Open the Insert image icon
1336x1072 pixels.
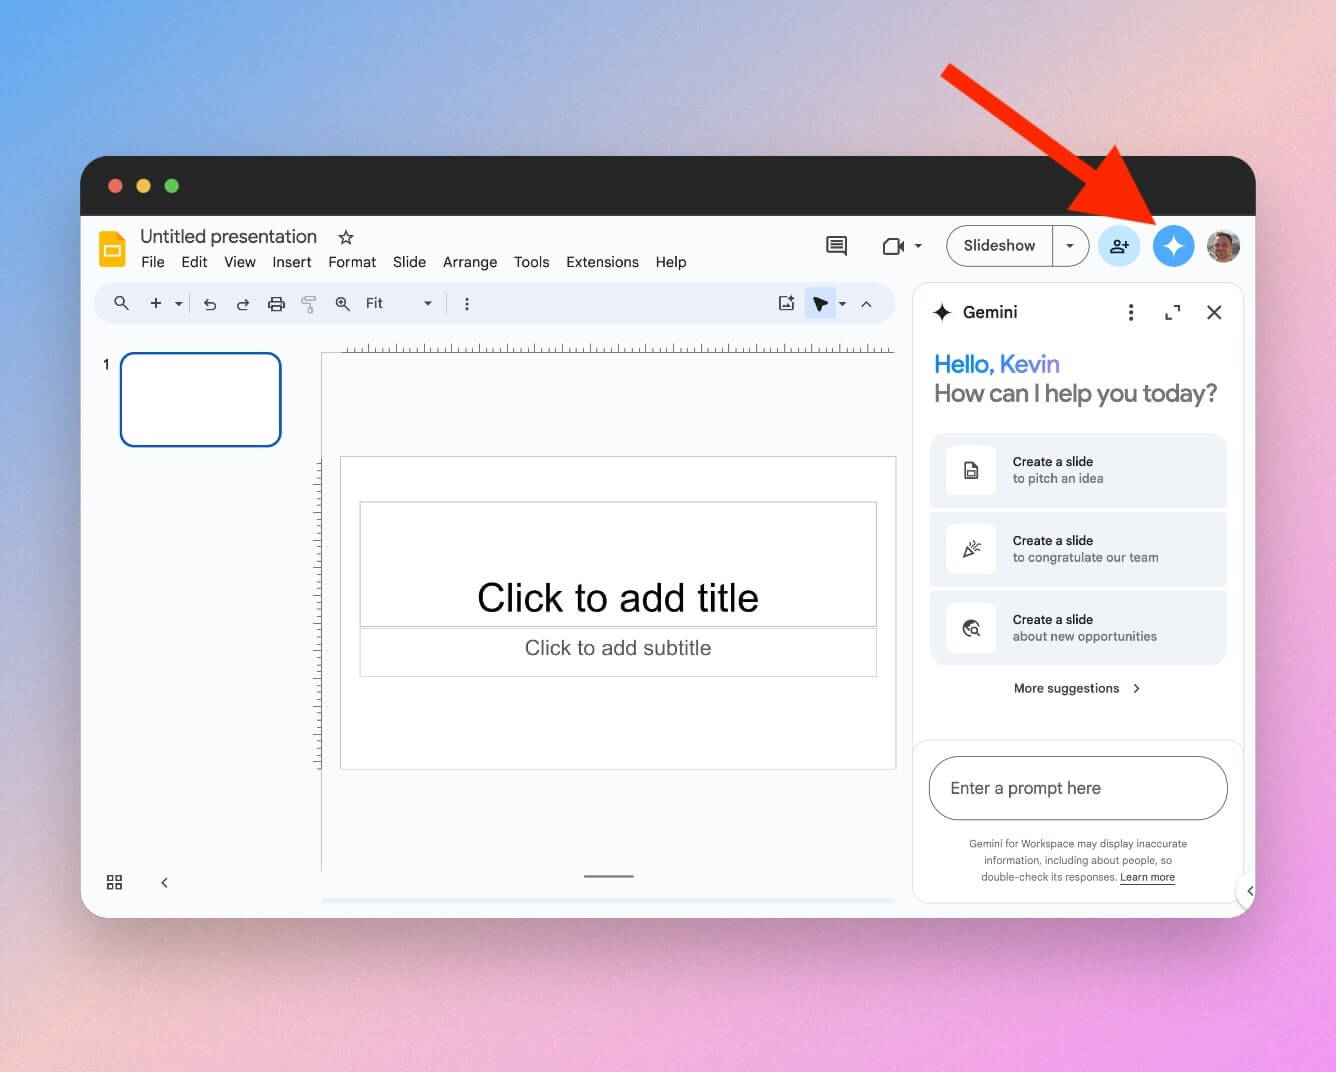[786, 303]
